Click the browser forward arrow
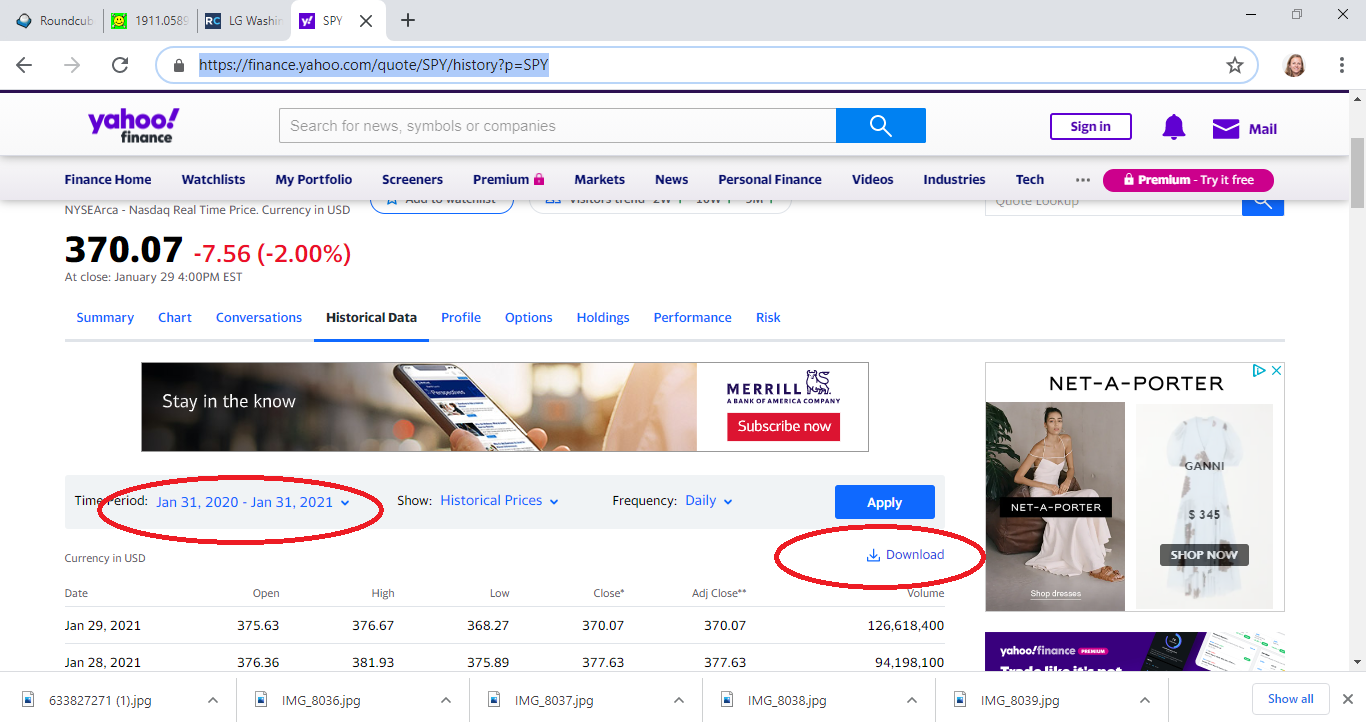This screenshot has width=1366, height=728. tap(72, 65)
